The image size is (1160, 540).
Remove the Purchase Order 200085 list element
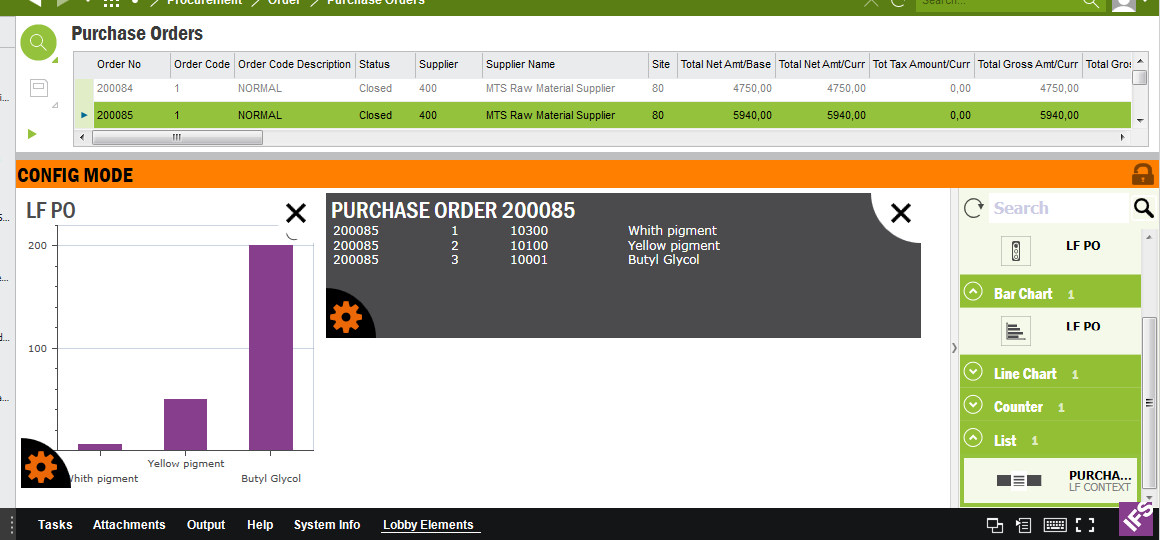tap(900, 213)
